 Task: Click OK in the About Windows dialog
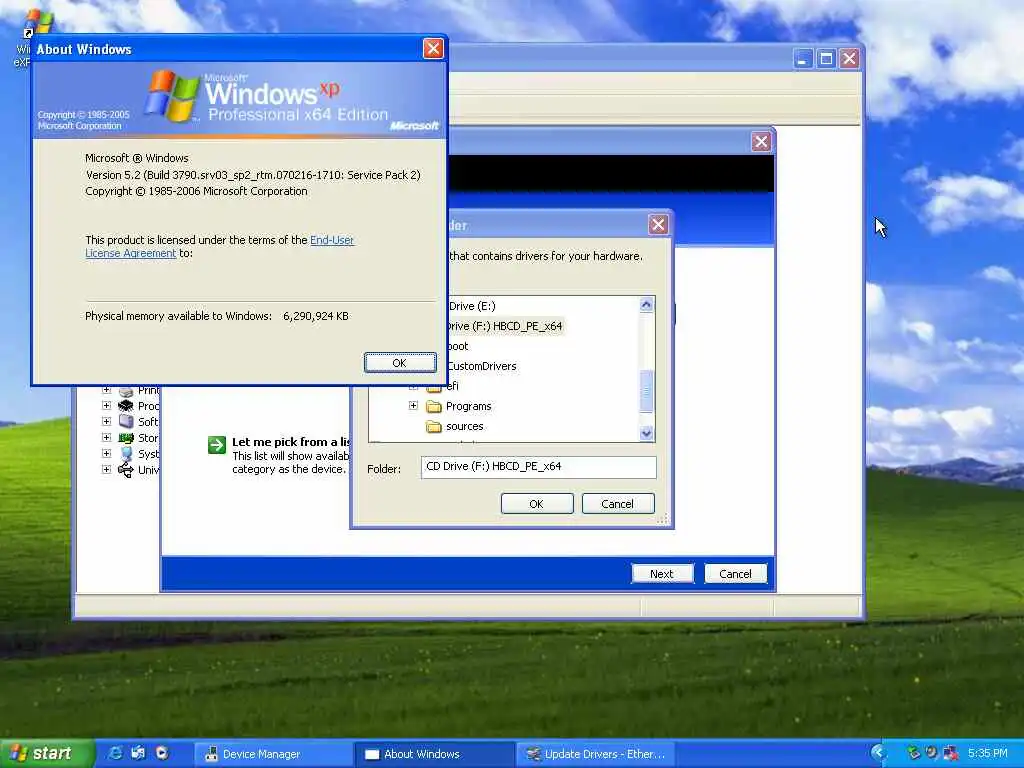click(x=400, y=363)
